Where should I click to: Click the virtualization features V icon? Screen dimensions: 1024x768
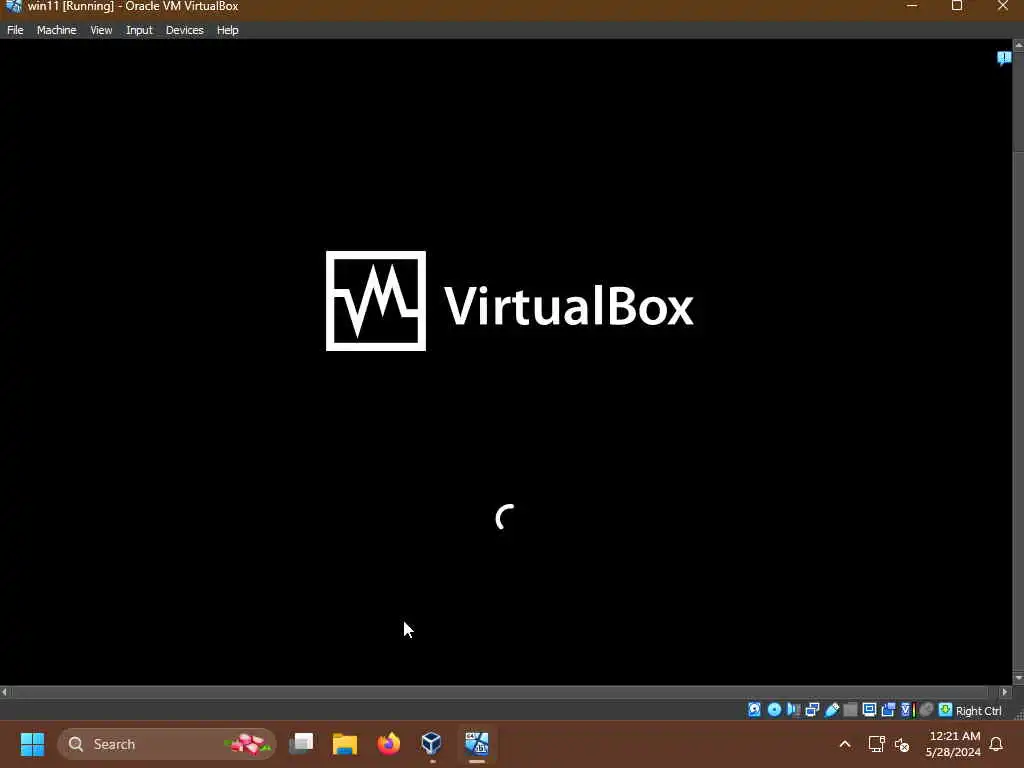click(x=907, y=710)
